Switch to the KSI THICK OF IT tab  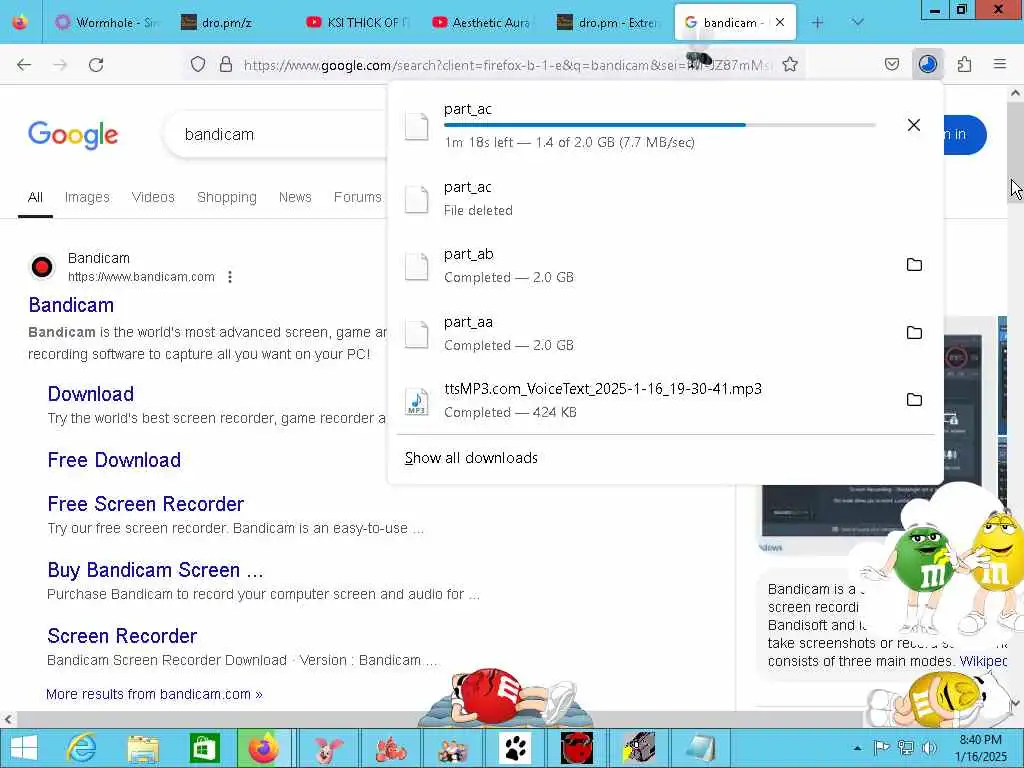point(358,23)
